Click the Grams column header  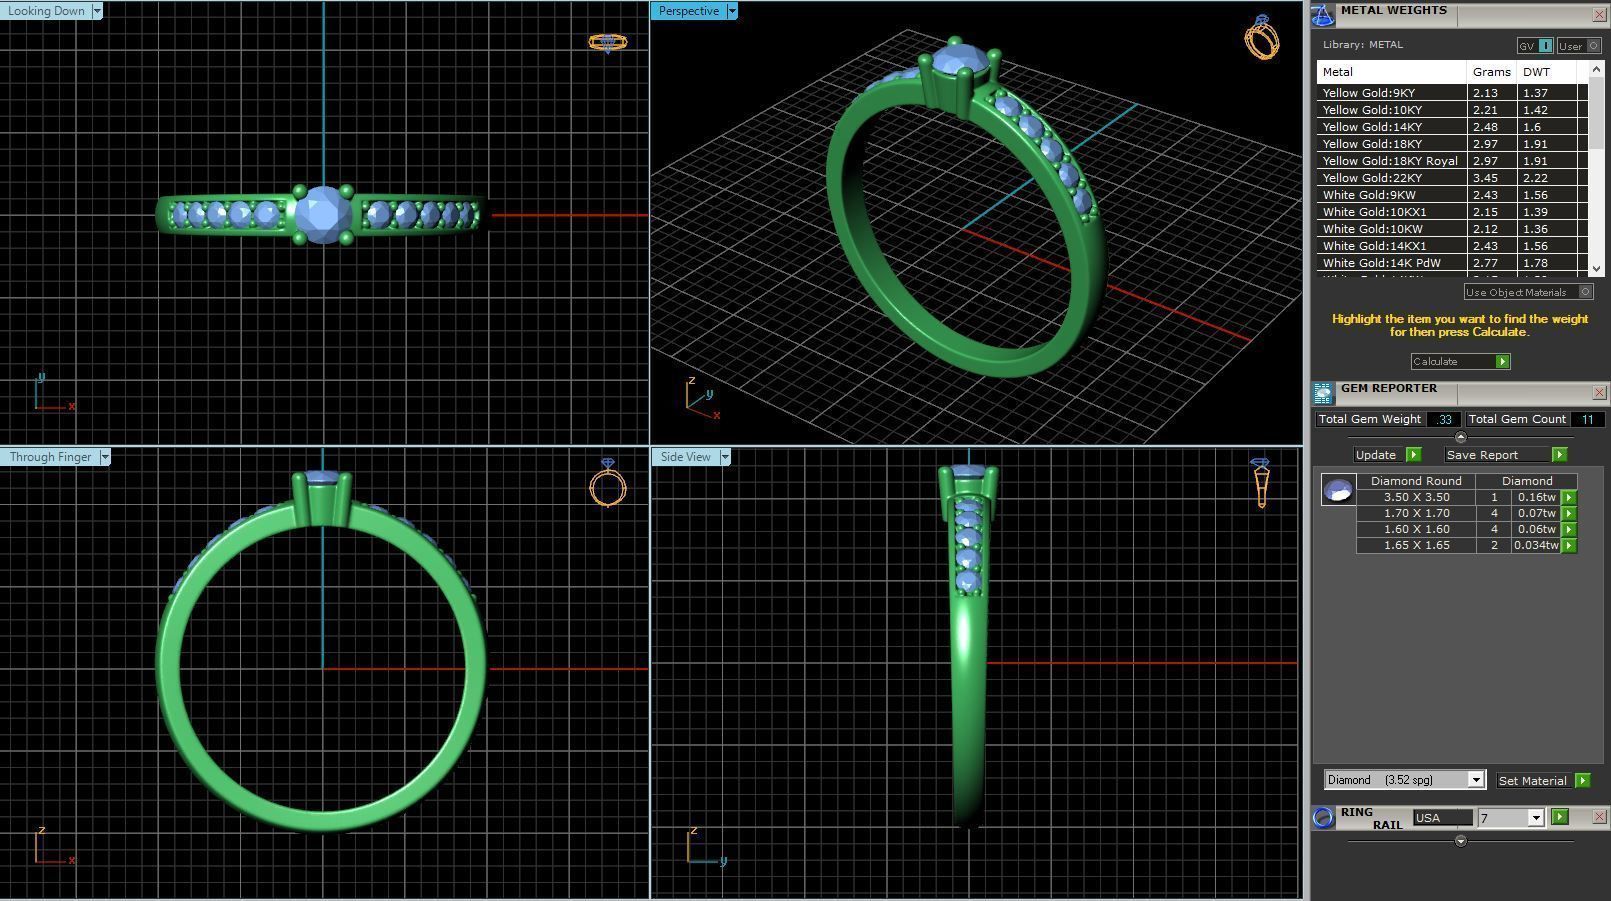pyautogui.click(x=1491, y=71)
